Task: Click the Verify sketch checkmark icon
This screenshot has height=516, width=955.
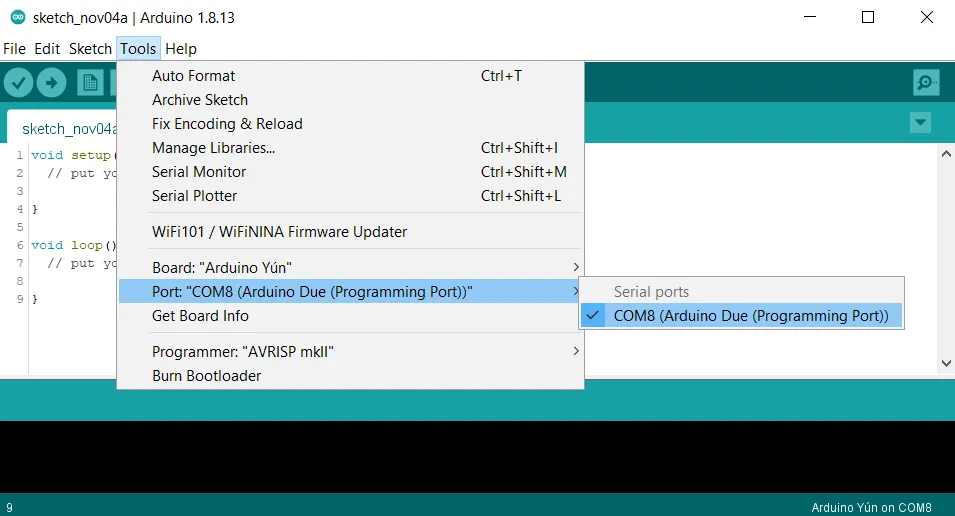Action: [18, 83]
